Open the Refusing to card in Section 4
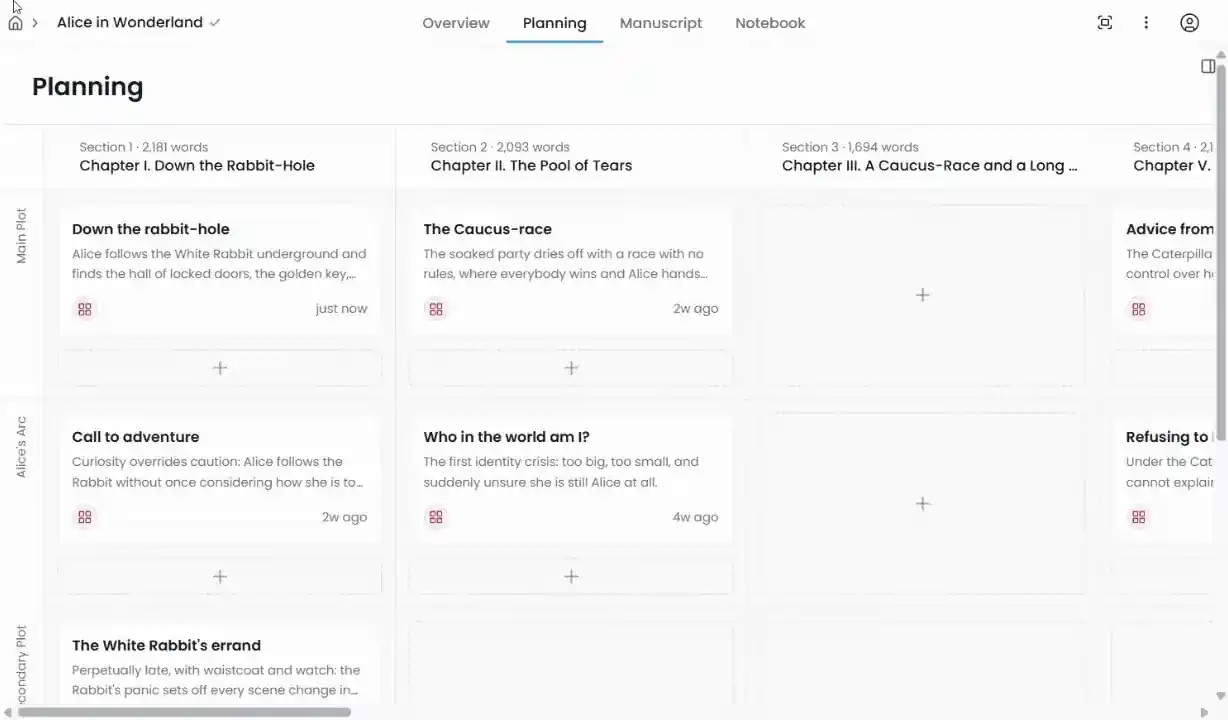Image resolution: width=1228 pixels, height=720 pixels. coord(1165,478)
